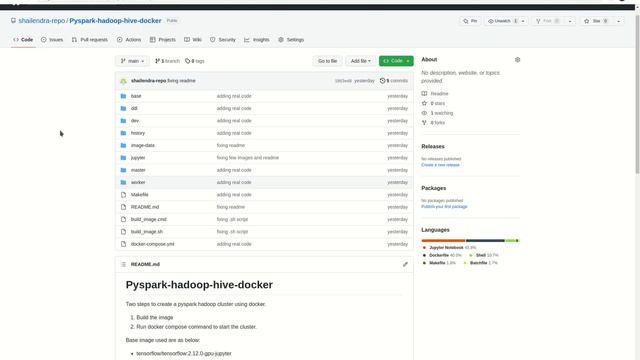Open the 'fixing readme' latest commit message
Image resolution: width=640 pixels, height=360 pixels.
click(x=181, y=81)
